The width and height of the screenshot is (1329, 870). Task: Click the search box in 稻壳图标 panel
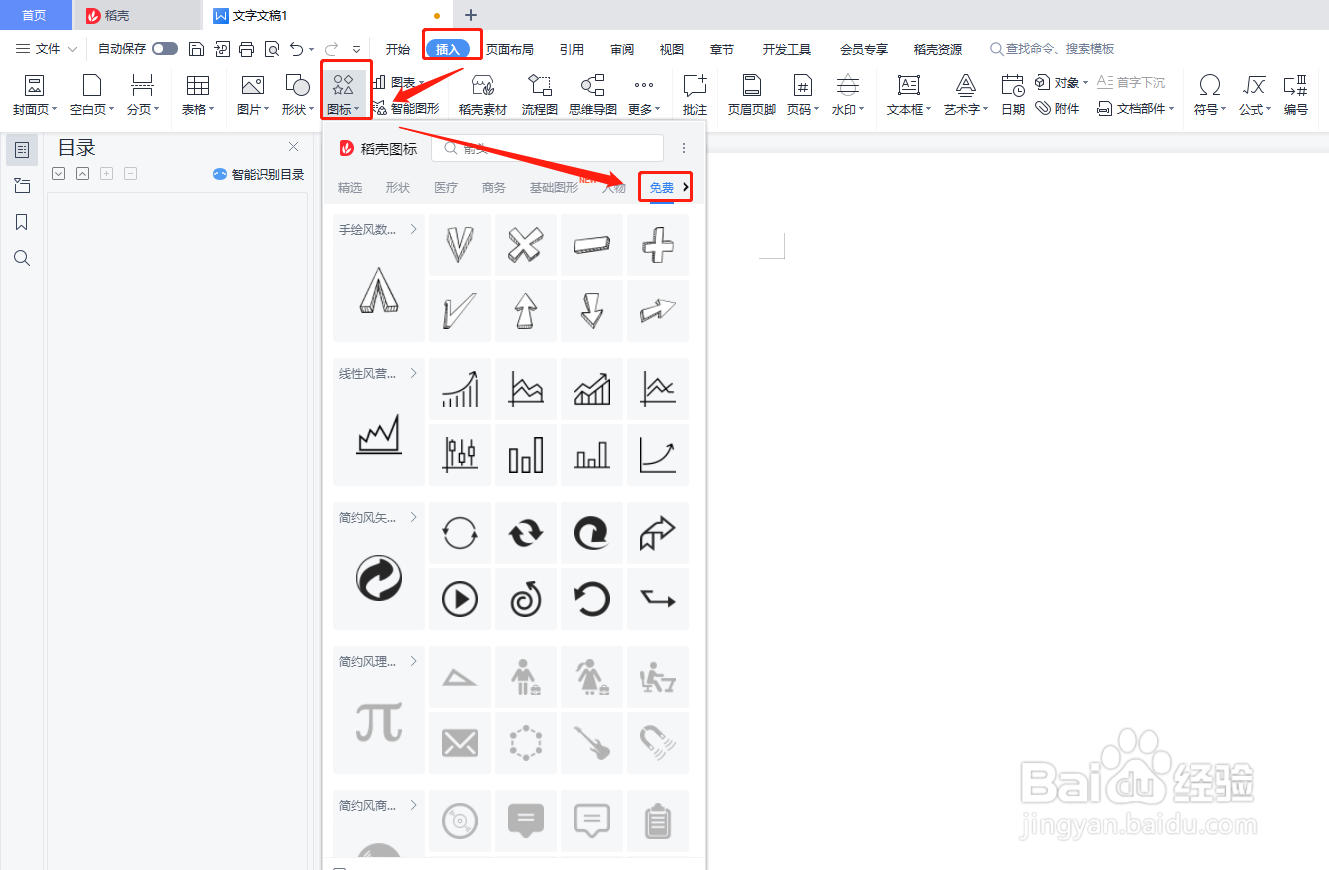coord(547,148)
